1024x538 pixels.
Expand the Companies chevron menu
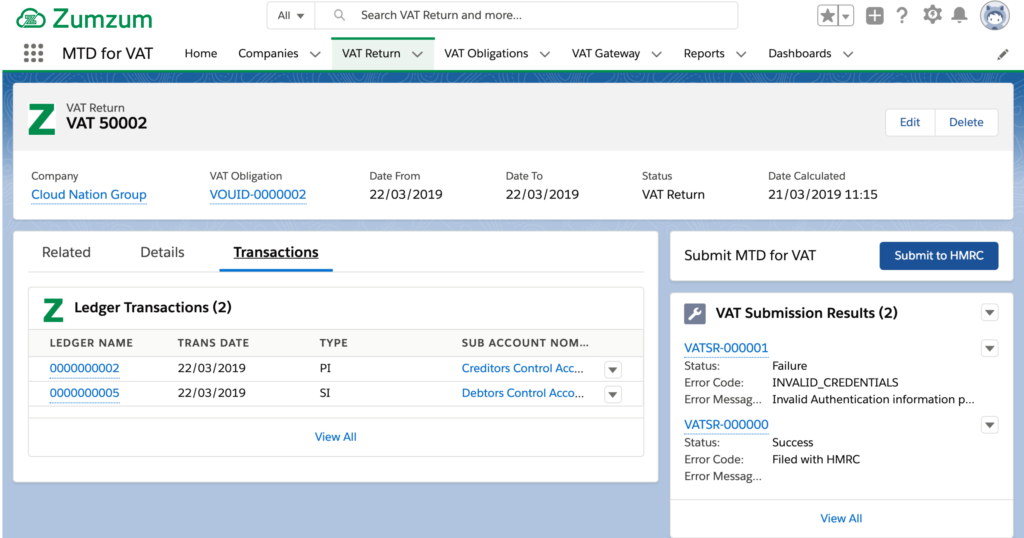pyautogui.click(x=315, y=54)
